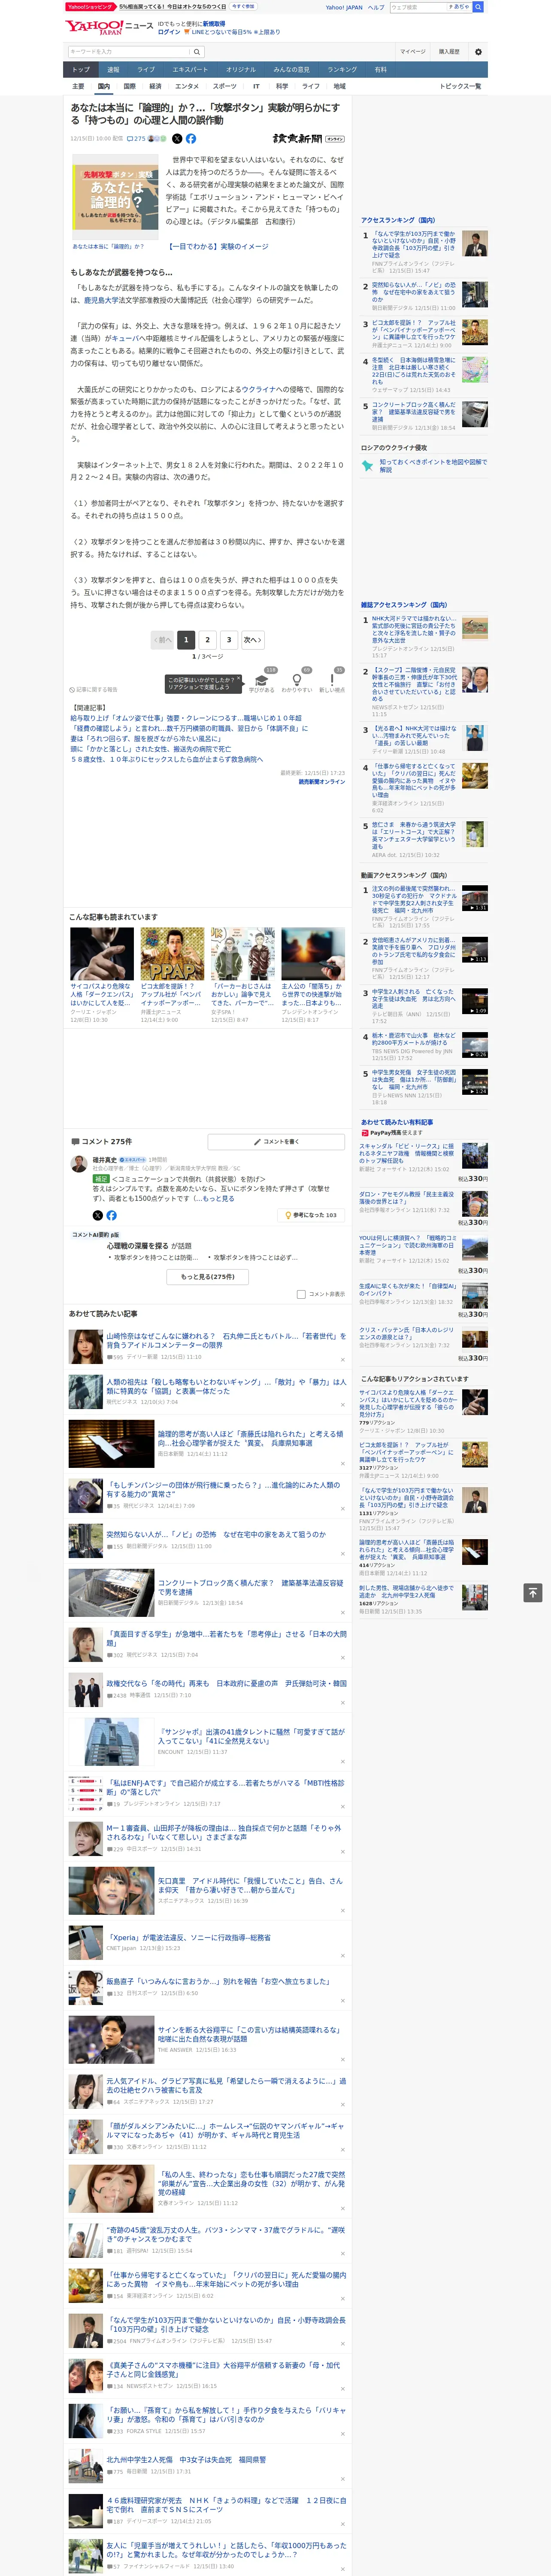The width and height of the screenshot is (551, 2576).
Task: Open the 【一目でわかる】実験のイメージ link
Action: coord(218,246)
